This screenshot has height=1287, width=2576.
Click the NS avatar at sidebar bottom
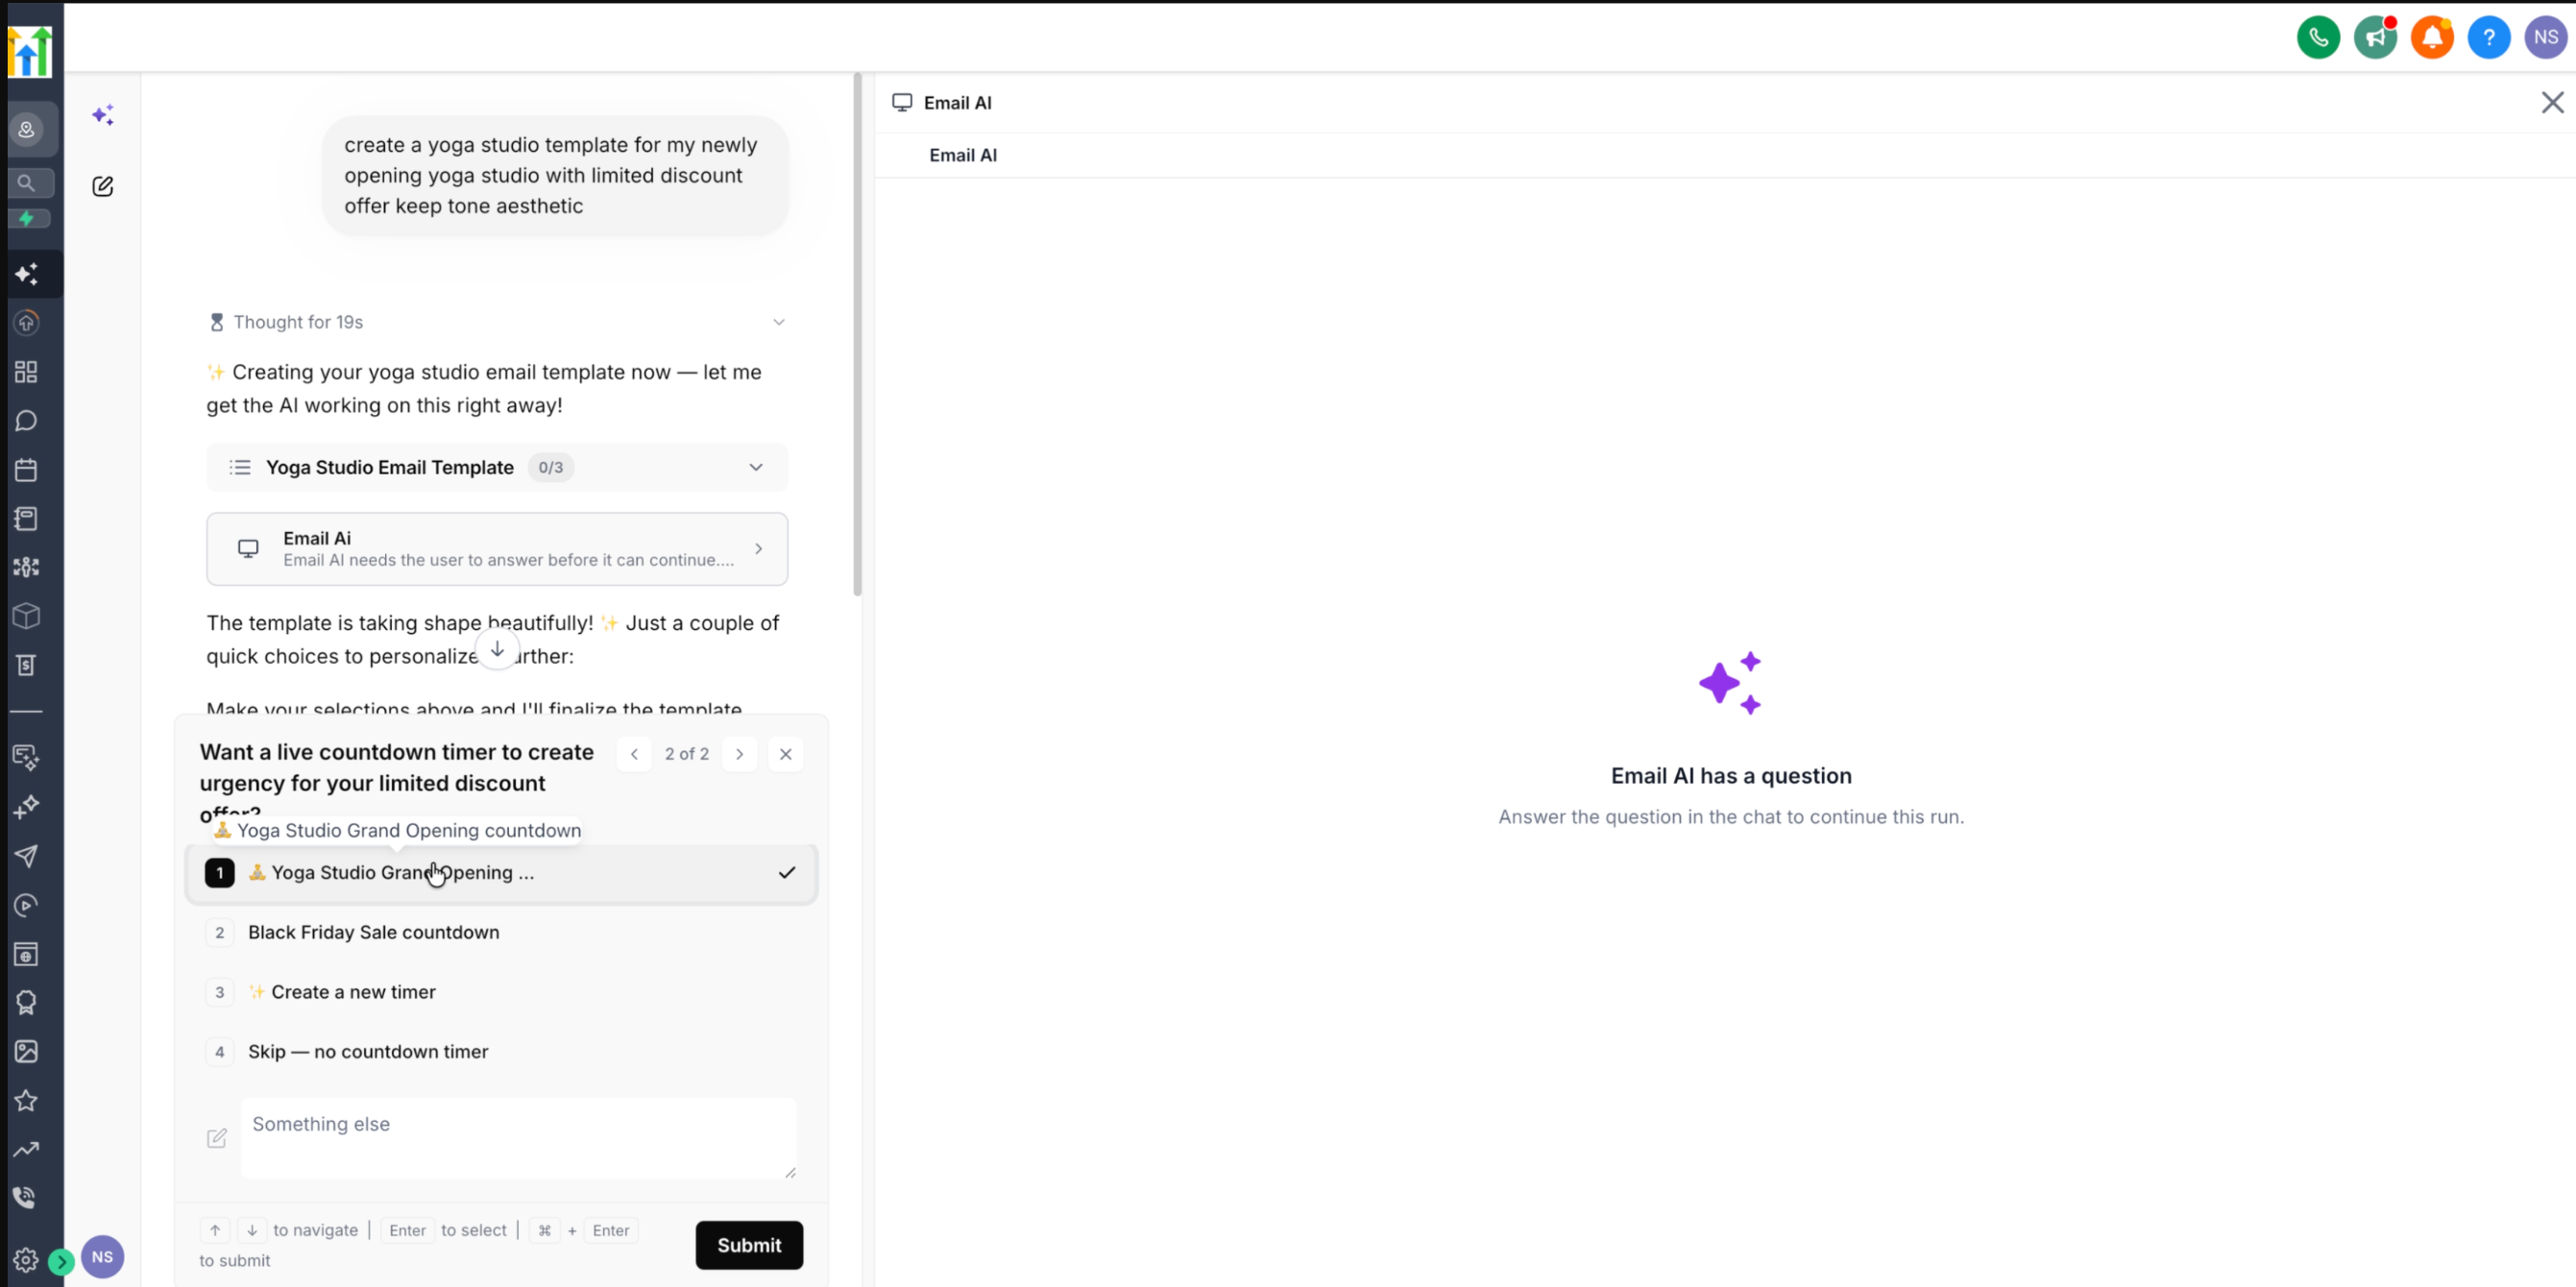click(103, 1257)
